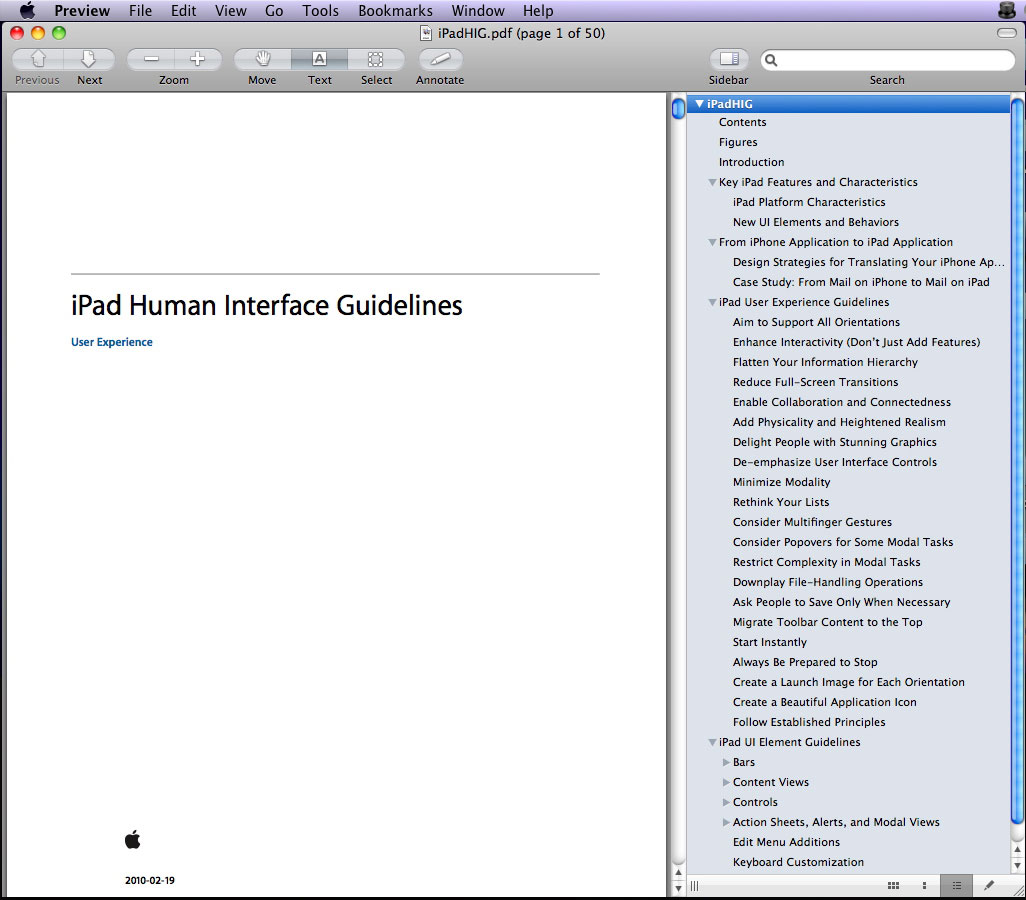The width and height of the screenshot is (1026, 900).
Task: Jump to Figures in the outline
Action: coord(738,142)
